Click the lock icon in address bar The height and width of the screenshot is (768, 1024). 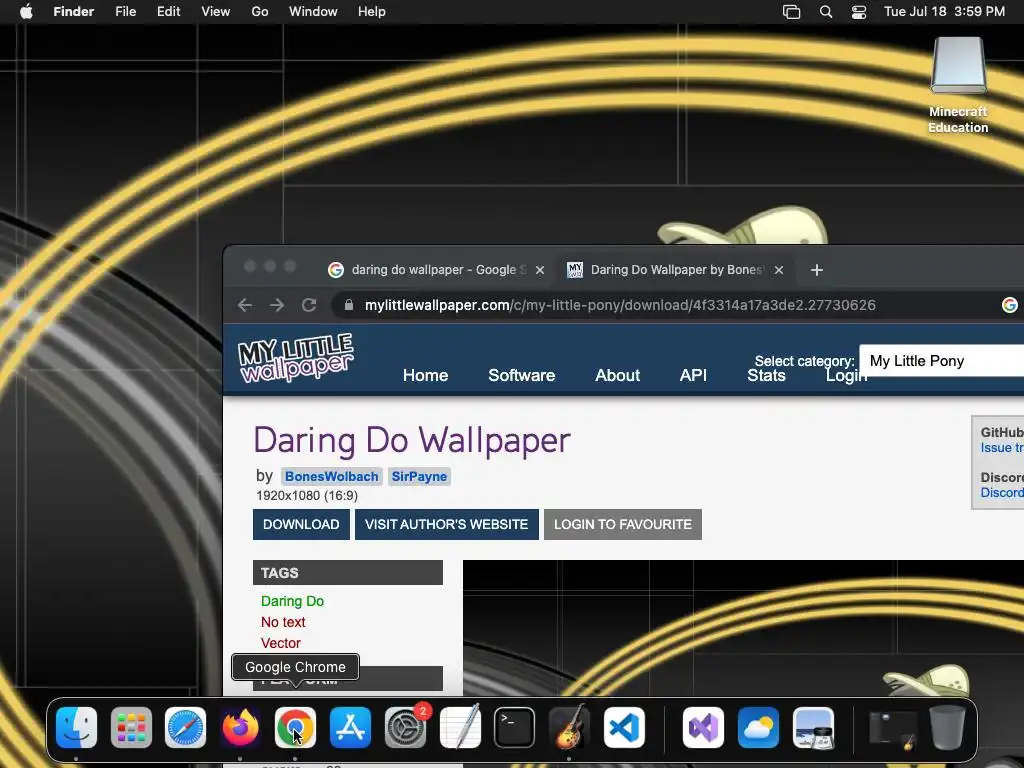[349, 305]
